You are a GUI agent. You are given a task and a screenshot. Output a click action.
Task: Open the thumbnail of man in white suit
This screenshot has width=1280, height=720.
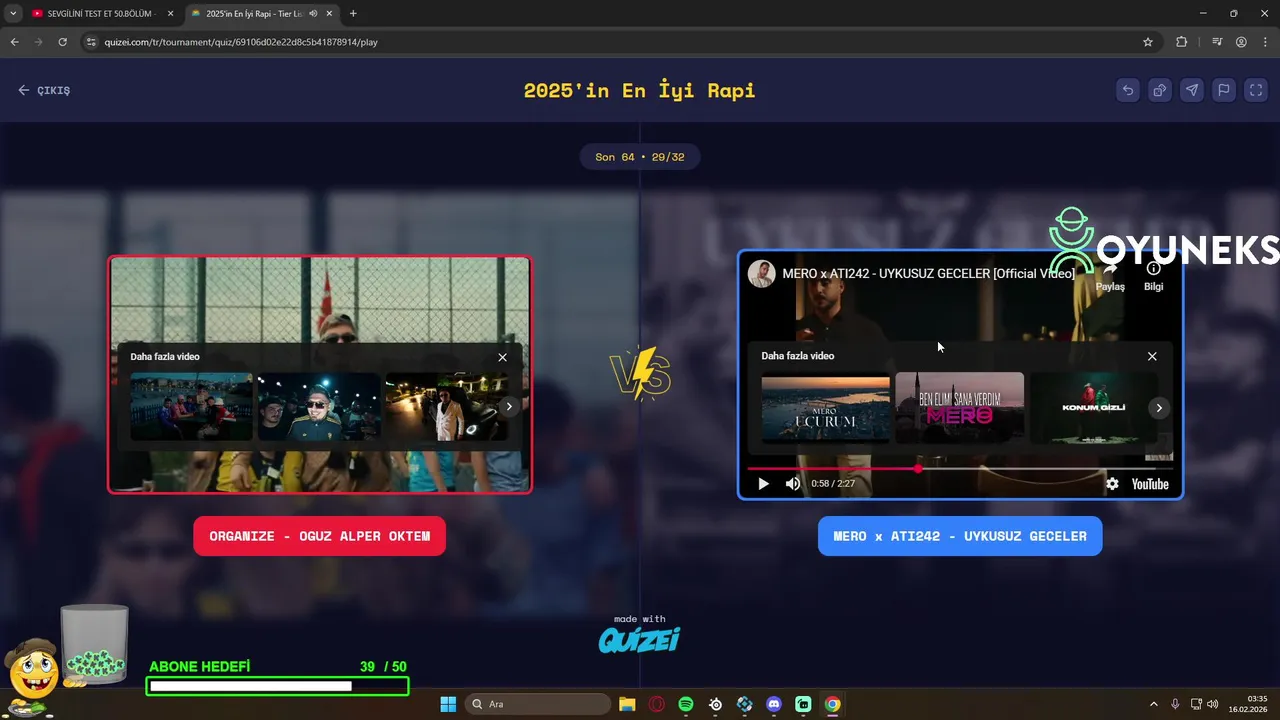coord(445,407)
